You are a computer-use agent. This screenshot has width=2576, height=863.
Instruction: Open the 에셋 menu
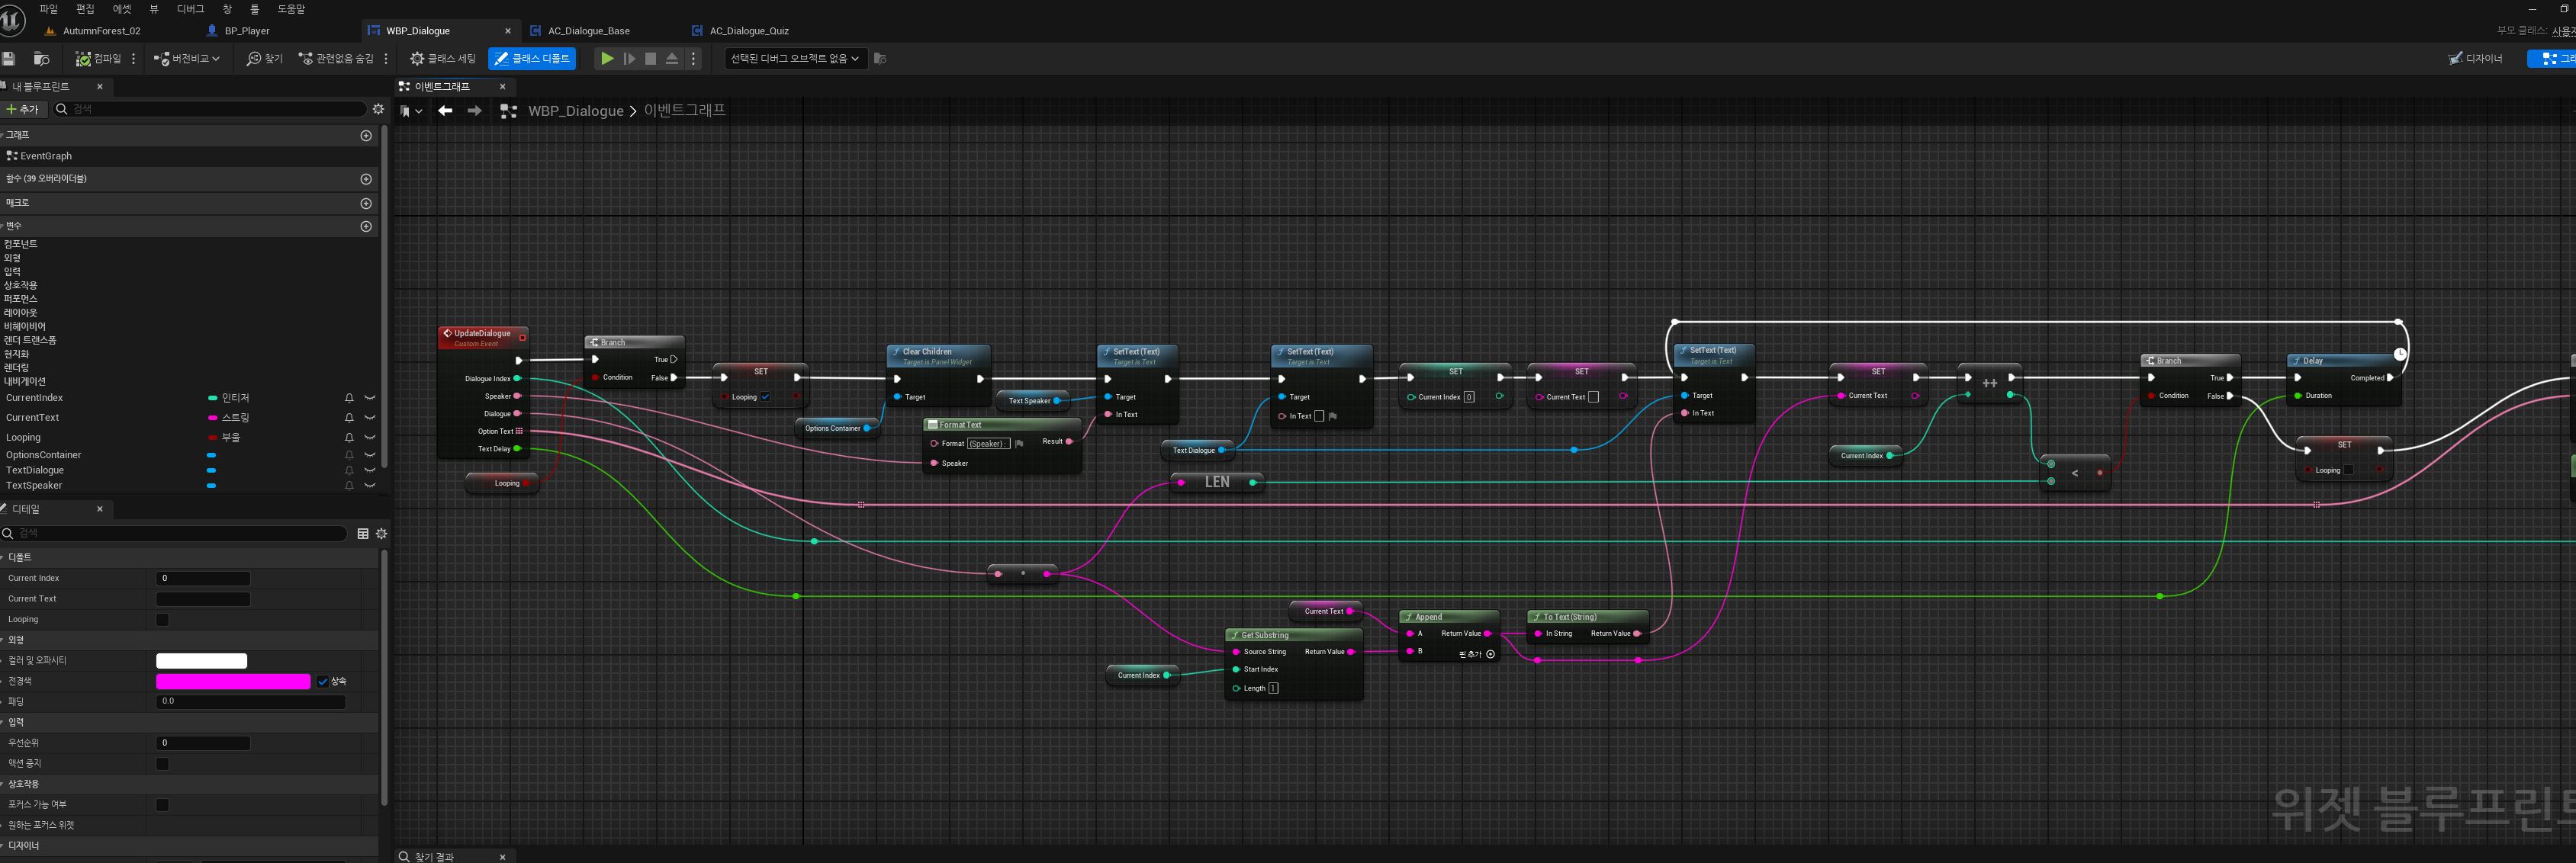tap(122, 9)
